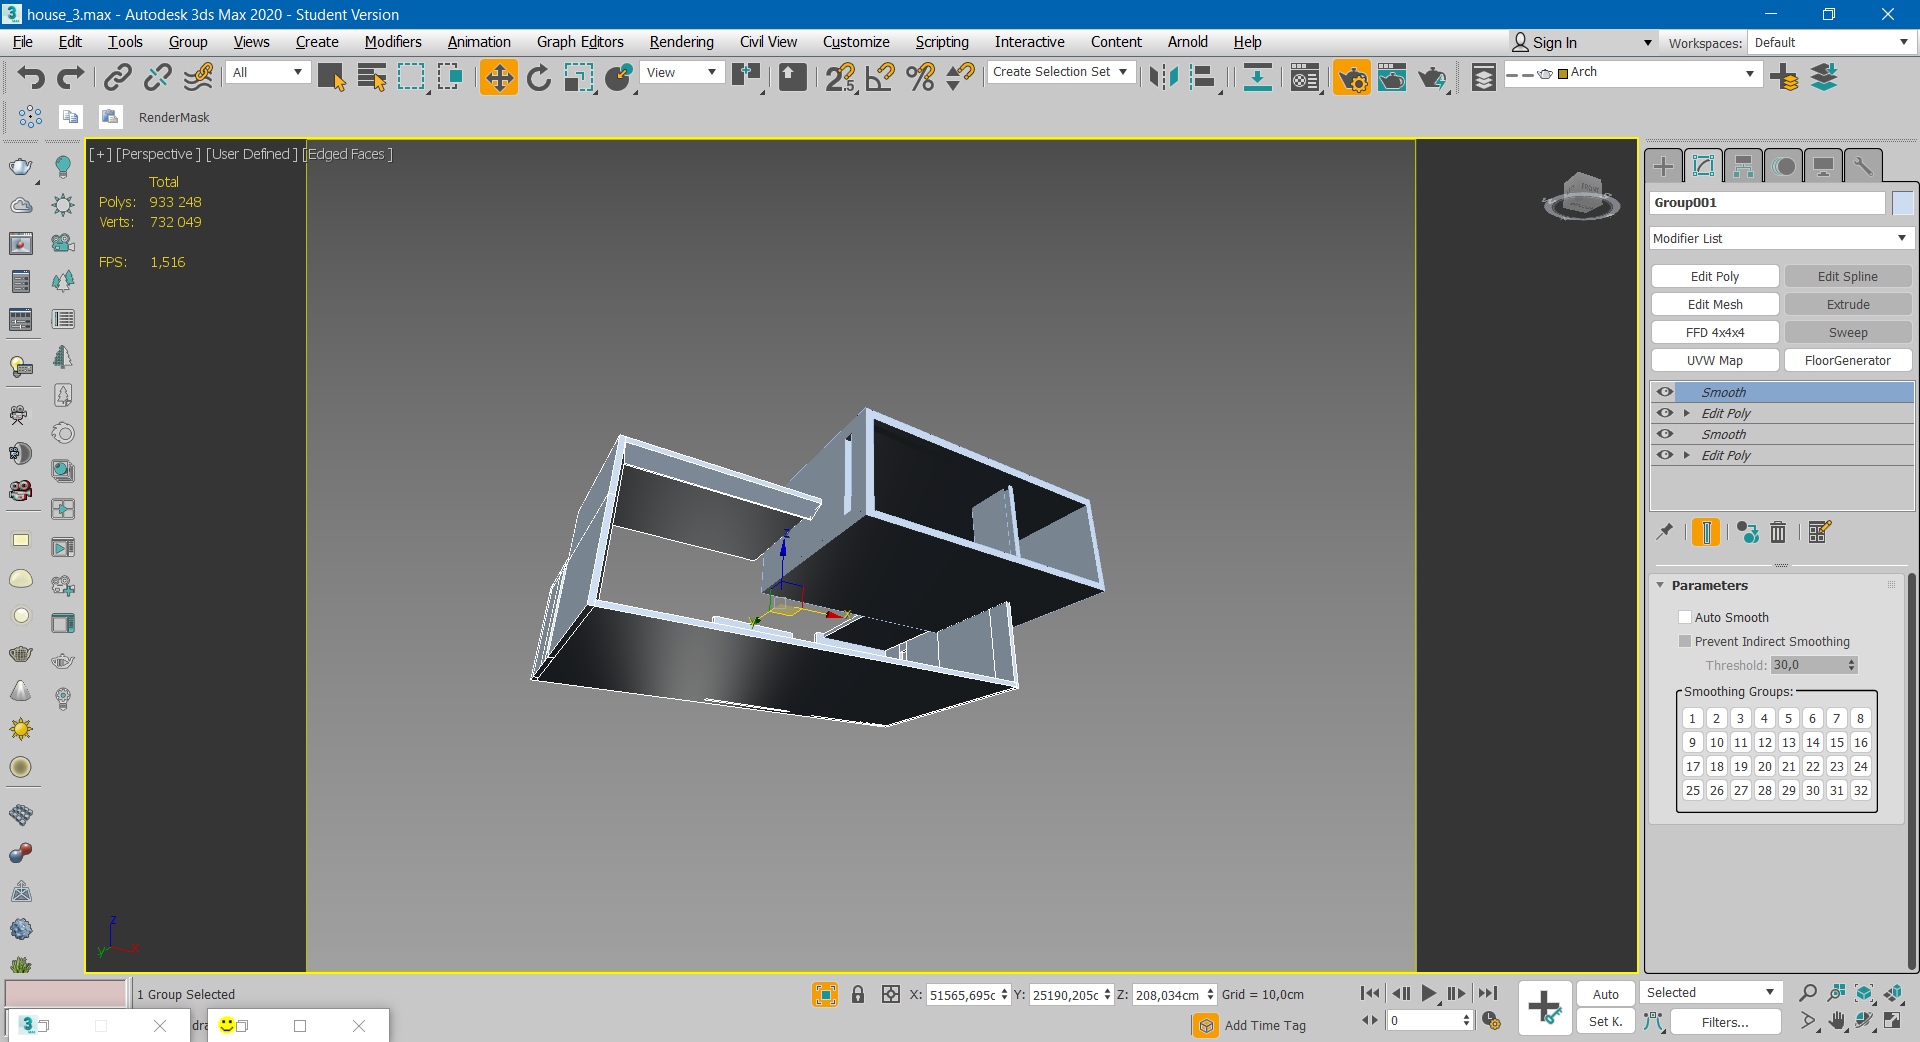Open the Customize menu
Viewport: 1920px width, 1042px height.
[856, 42]
